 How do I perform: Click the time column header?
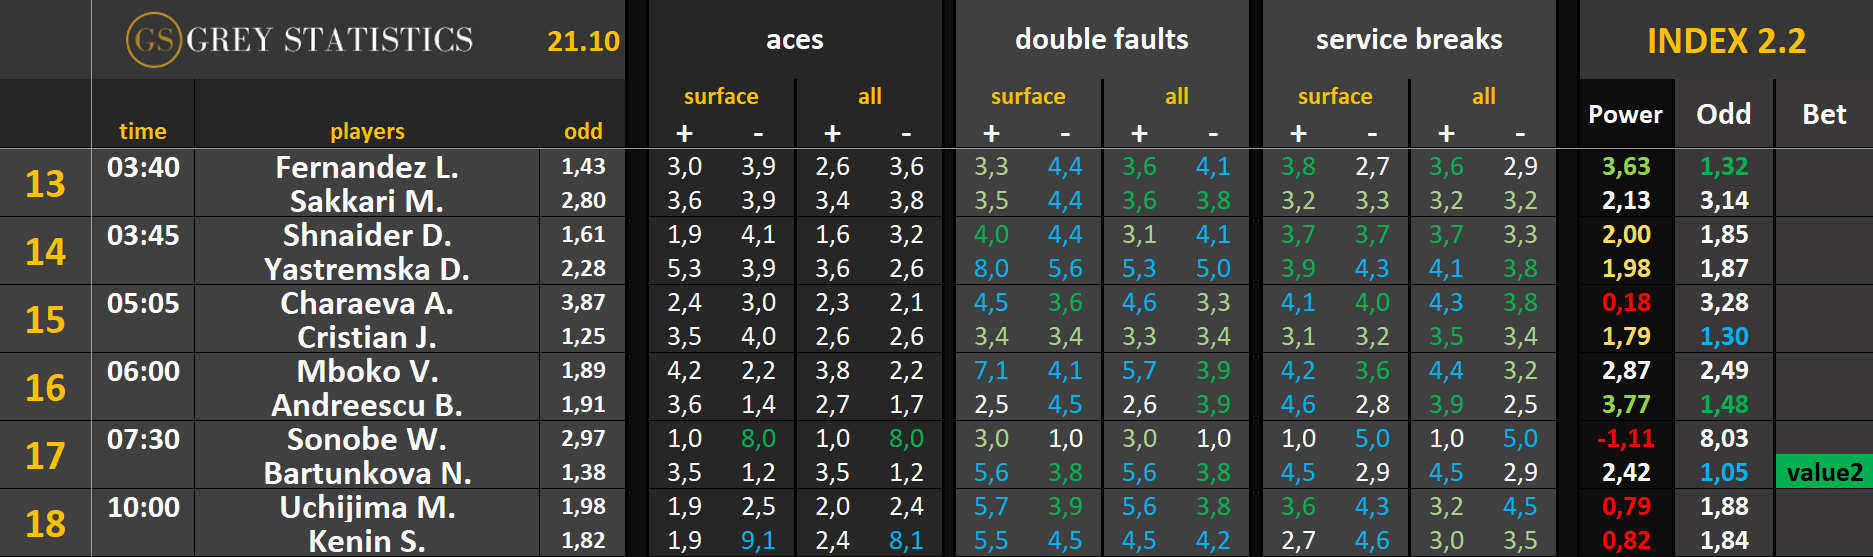pyautogui.click(x=143, y=131)
